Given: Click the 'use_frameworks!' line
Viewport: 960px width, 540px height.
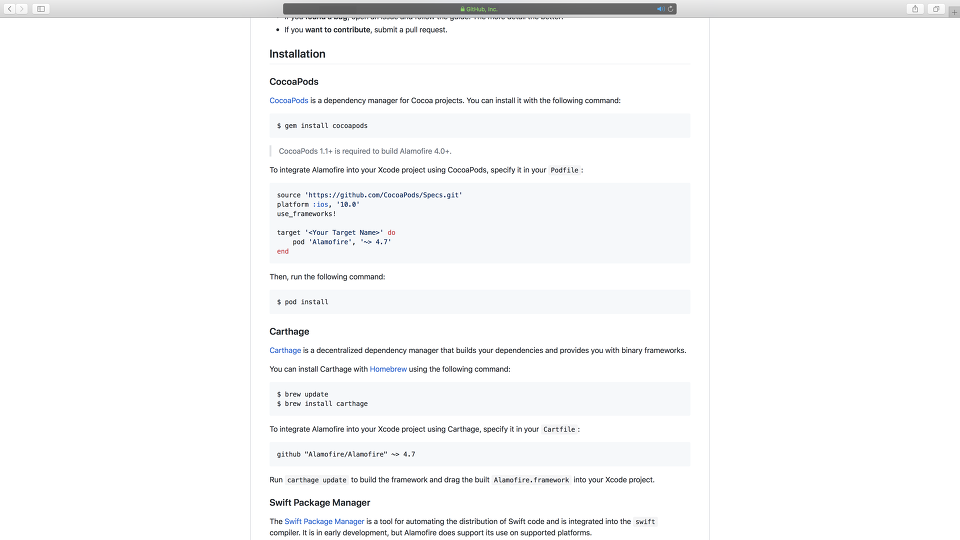Looking at the screenshot, I should tap(306, 214).
